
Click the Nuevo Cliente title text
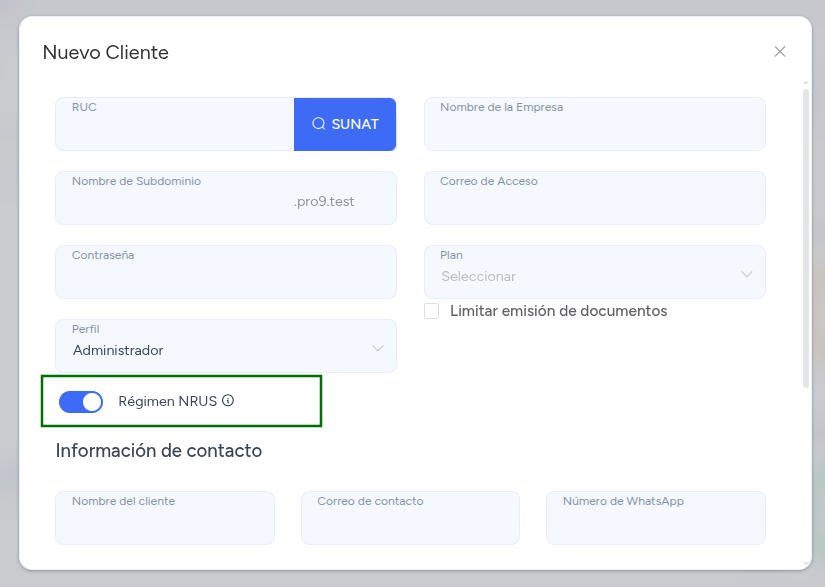coord(106,53)
